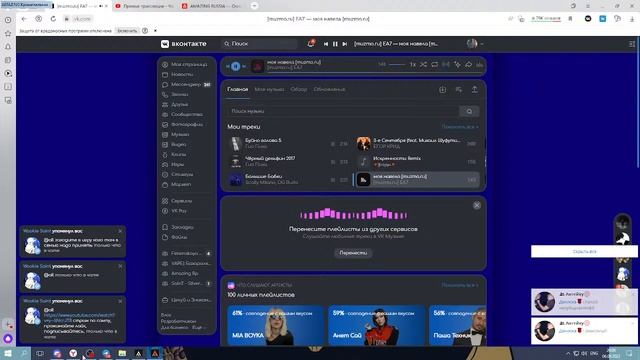The image size is (640, 360).
Task: Click the Перенести button
Action: [353, 253]
